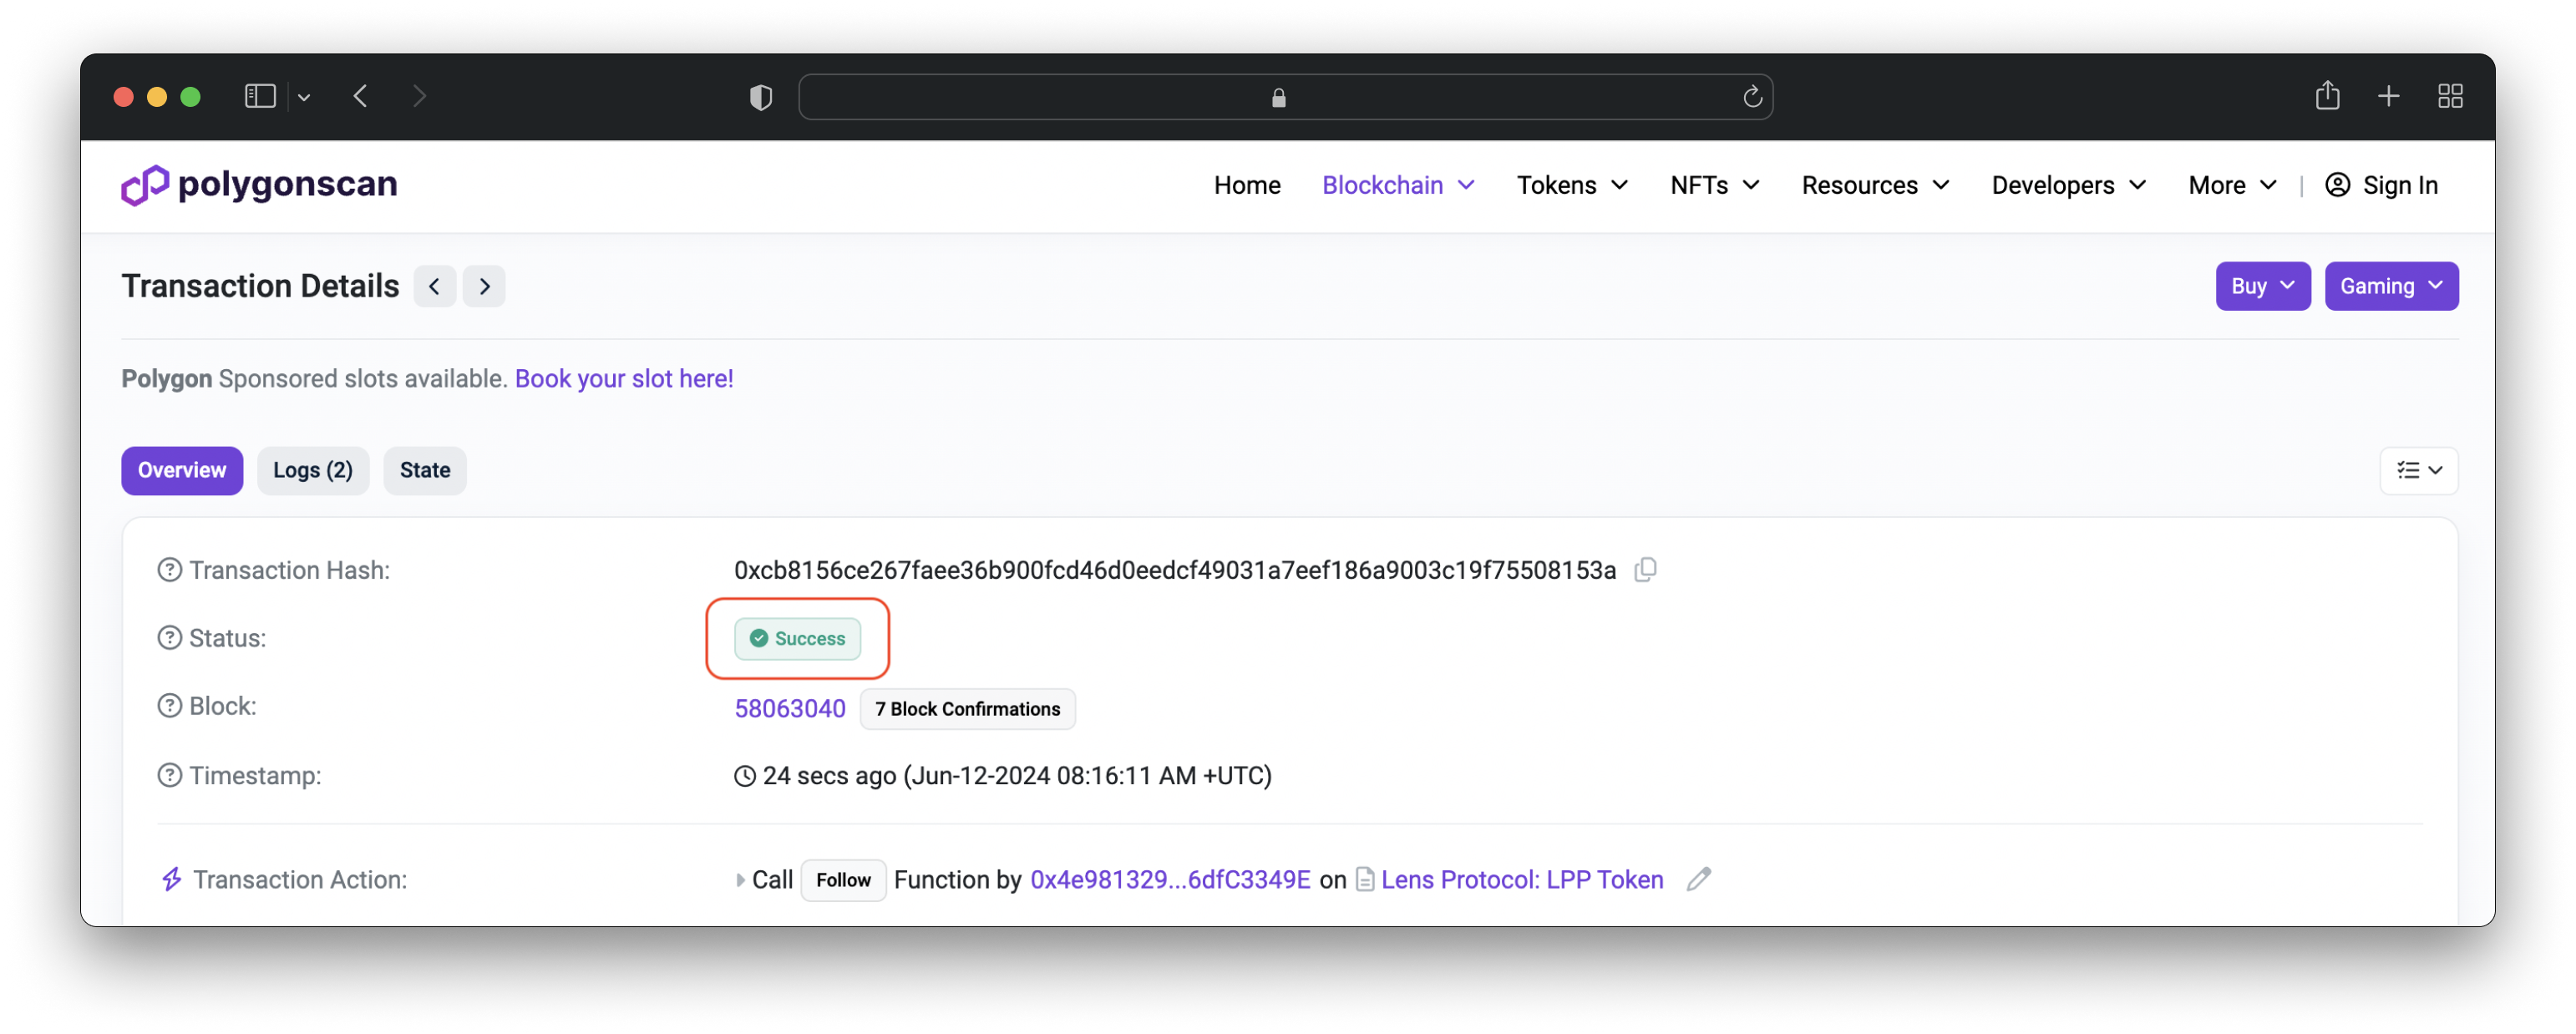Switch to the Logs (2) tab
This screenshot has height=1034, width=2576.
click(x=313, y=470)
